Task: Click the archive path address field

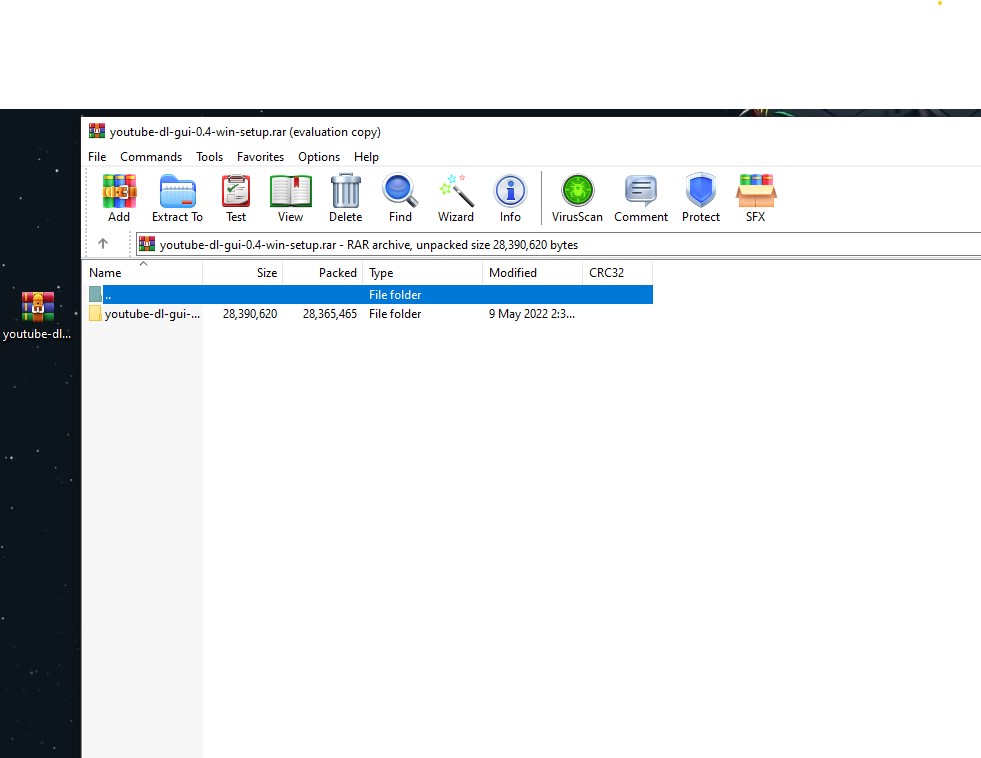Action: coord(558,245)
